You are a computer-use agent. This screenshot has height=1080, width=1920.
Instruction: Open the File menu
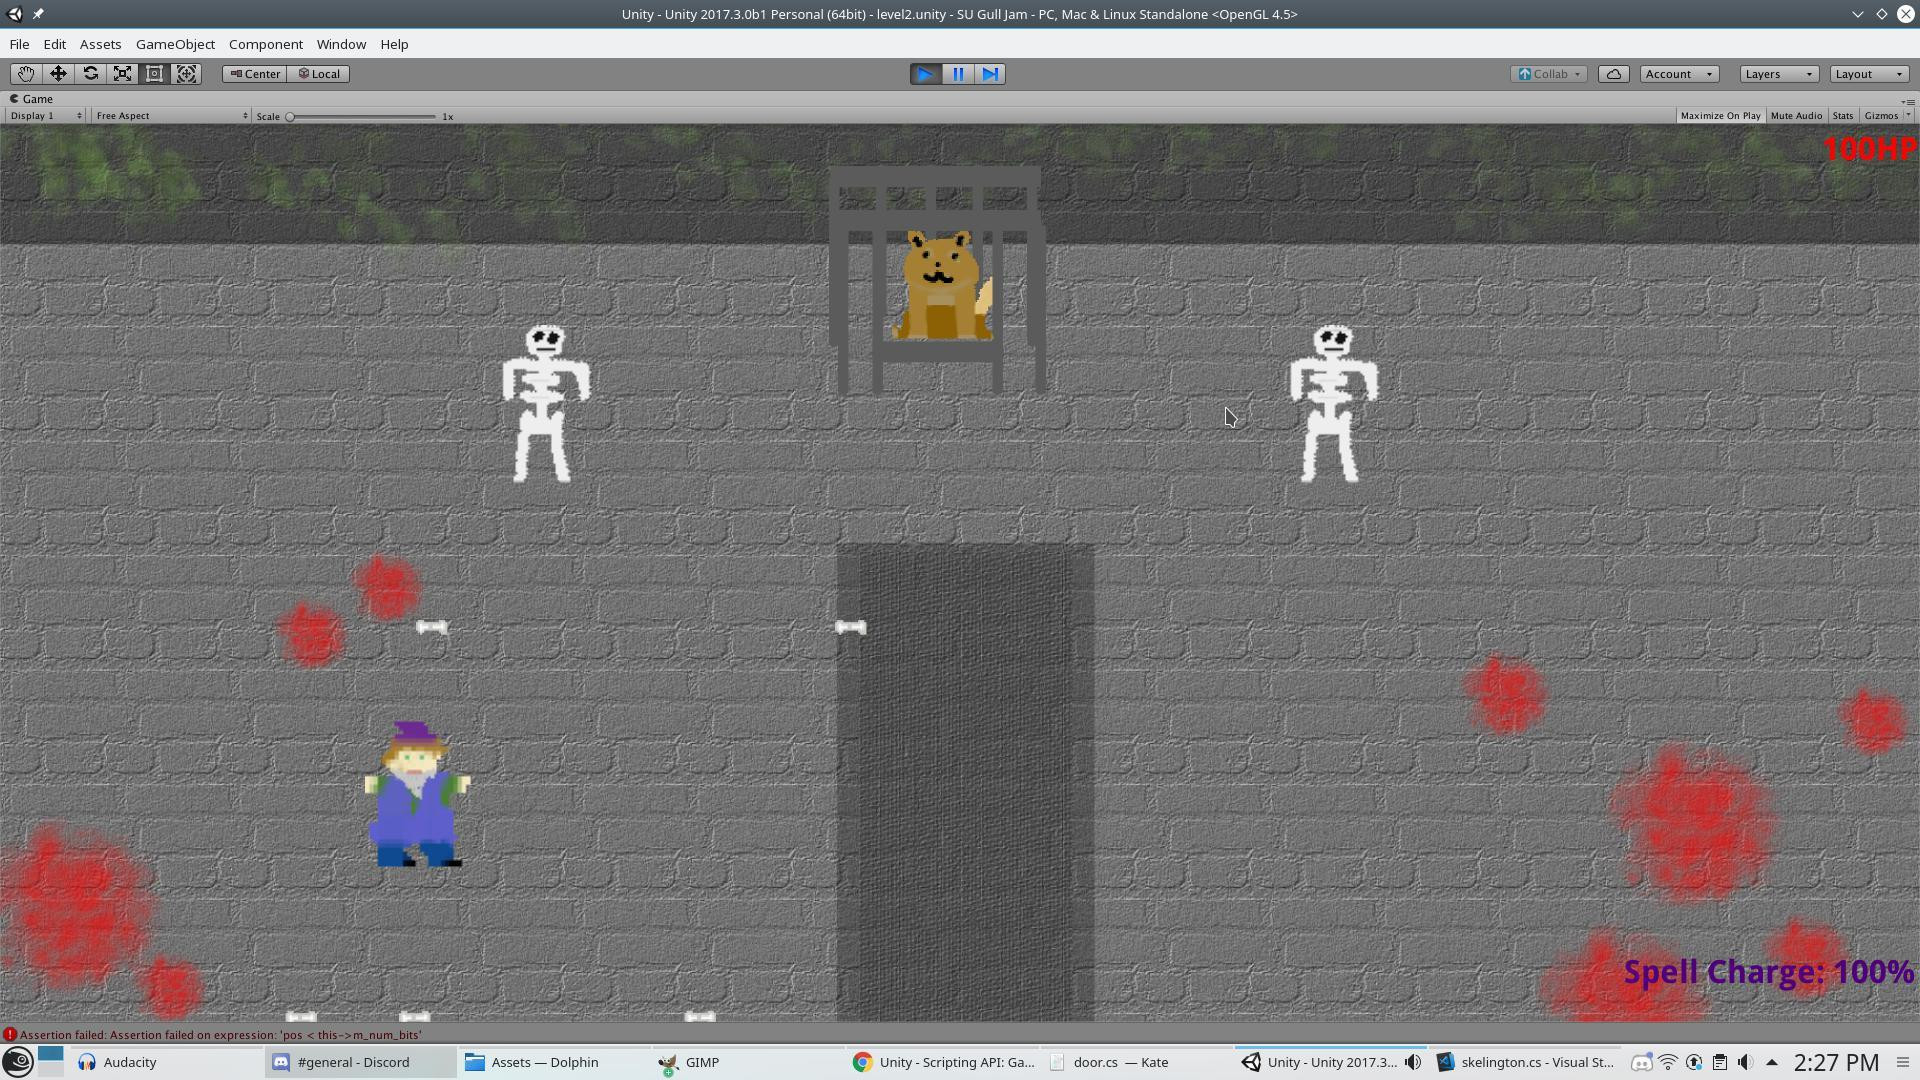(x=19, y=44)
